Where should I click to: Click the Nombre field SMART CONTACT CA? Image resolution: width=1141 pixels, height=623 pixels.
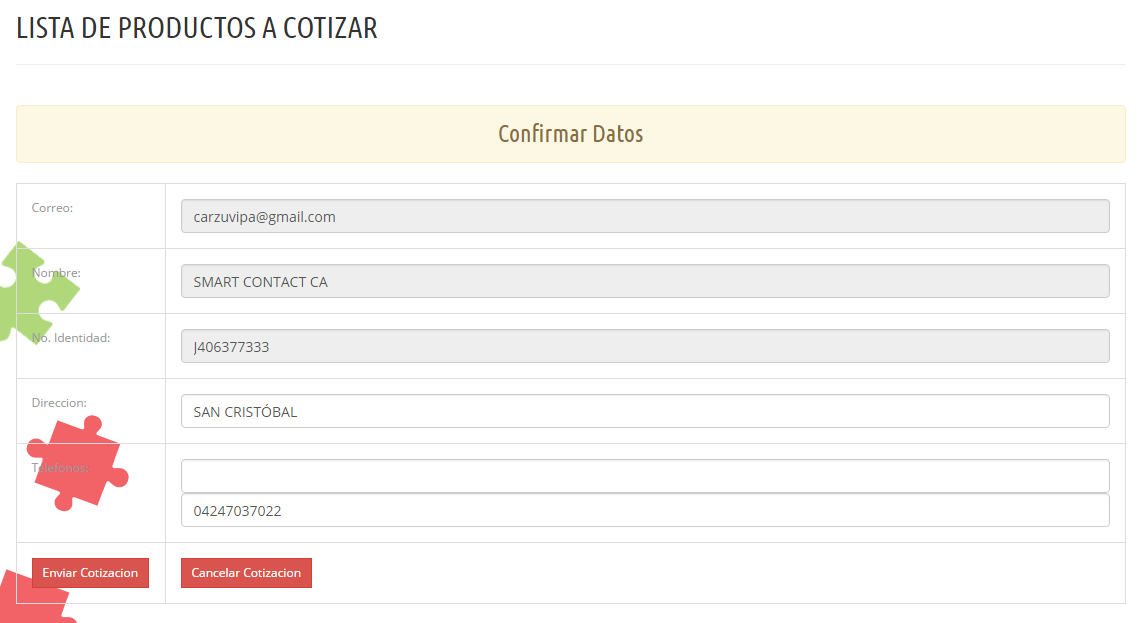[644, 281]
